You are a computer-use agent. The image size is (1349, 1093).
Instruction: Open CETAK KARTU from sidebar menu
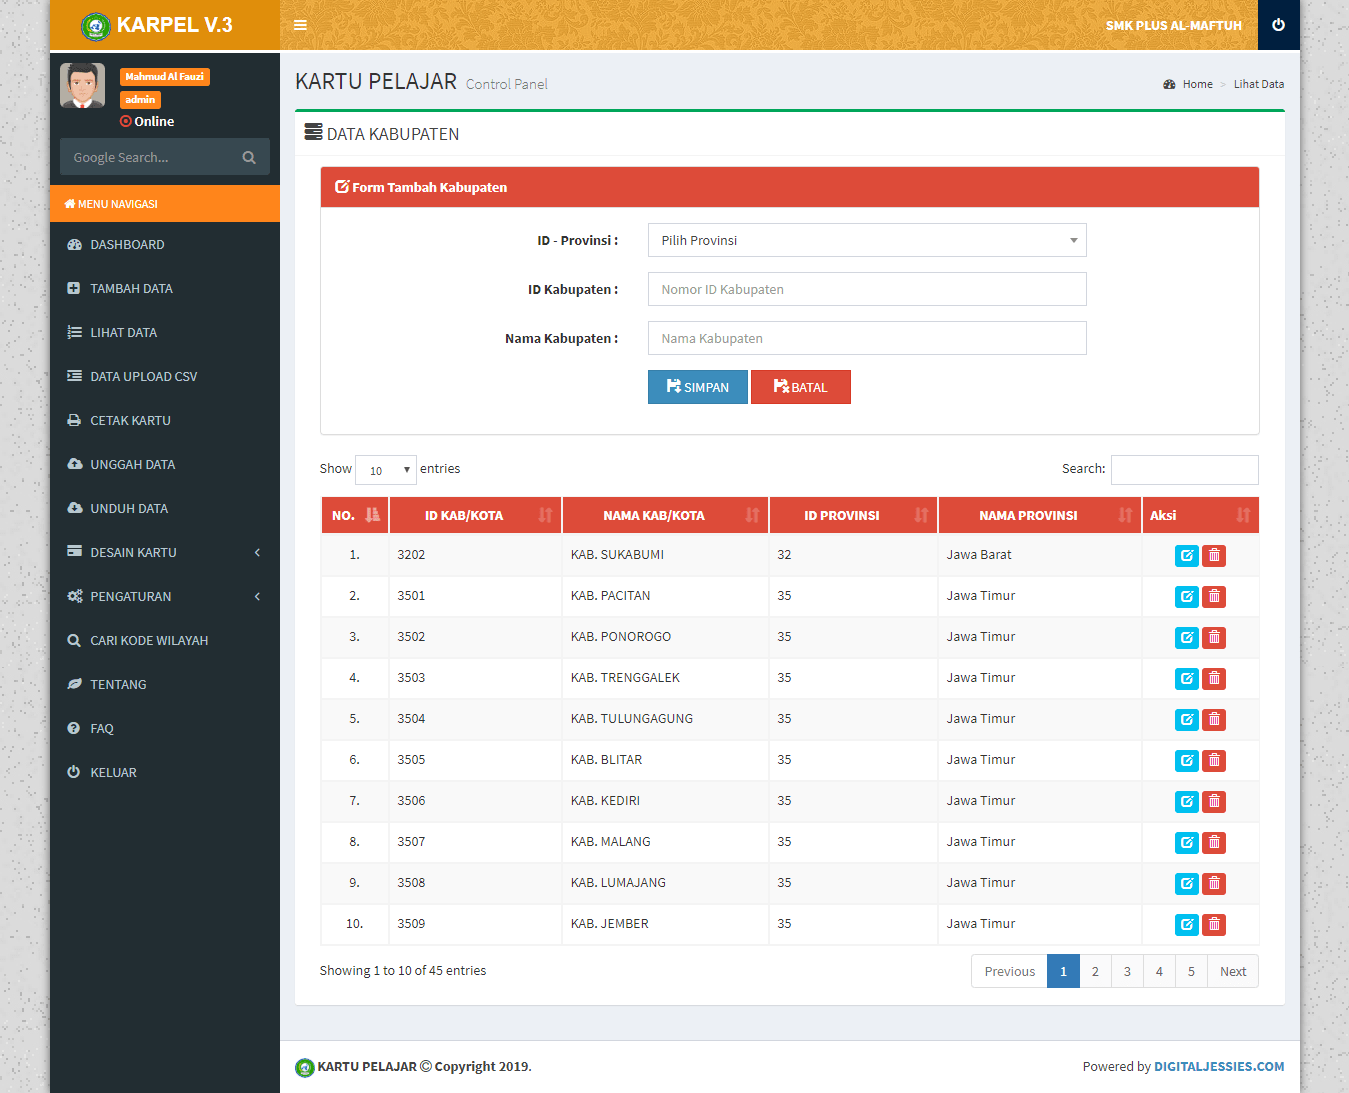[x=130, y=421]
